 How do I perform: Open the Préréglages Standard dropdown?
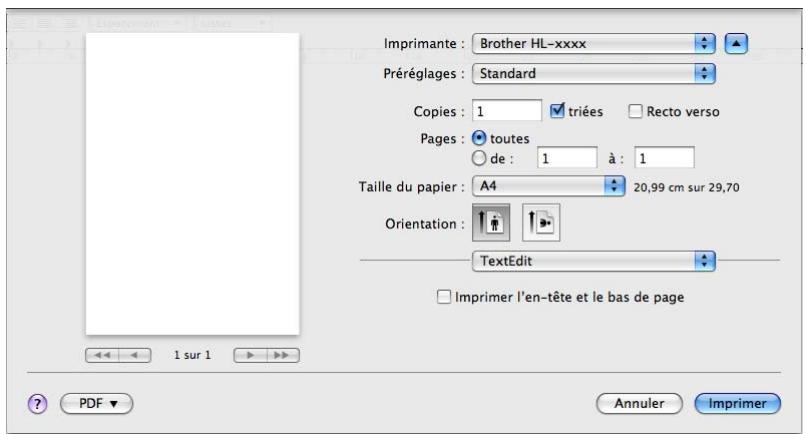[594, 74]
